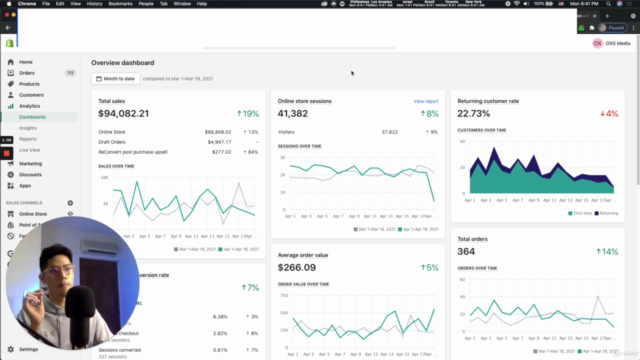The image size is (640, 360).
Task: Click the Shopify logo icon
Action: (9, 42)
